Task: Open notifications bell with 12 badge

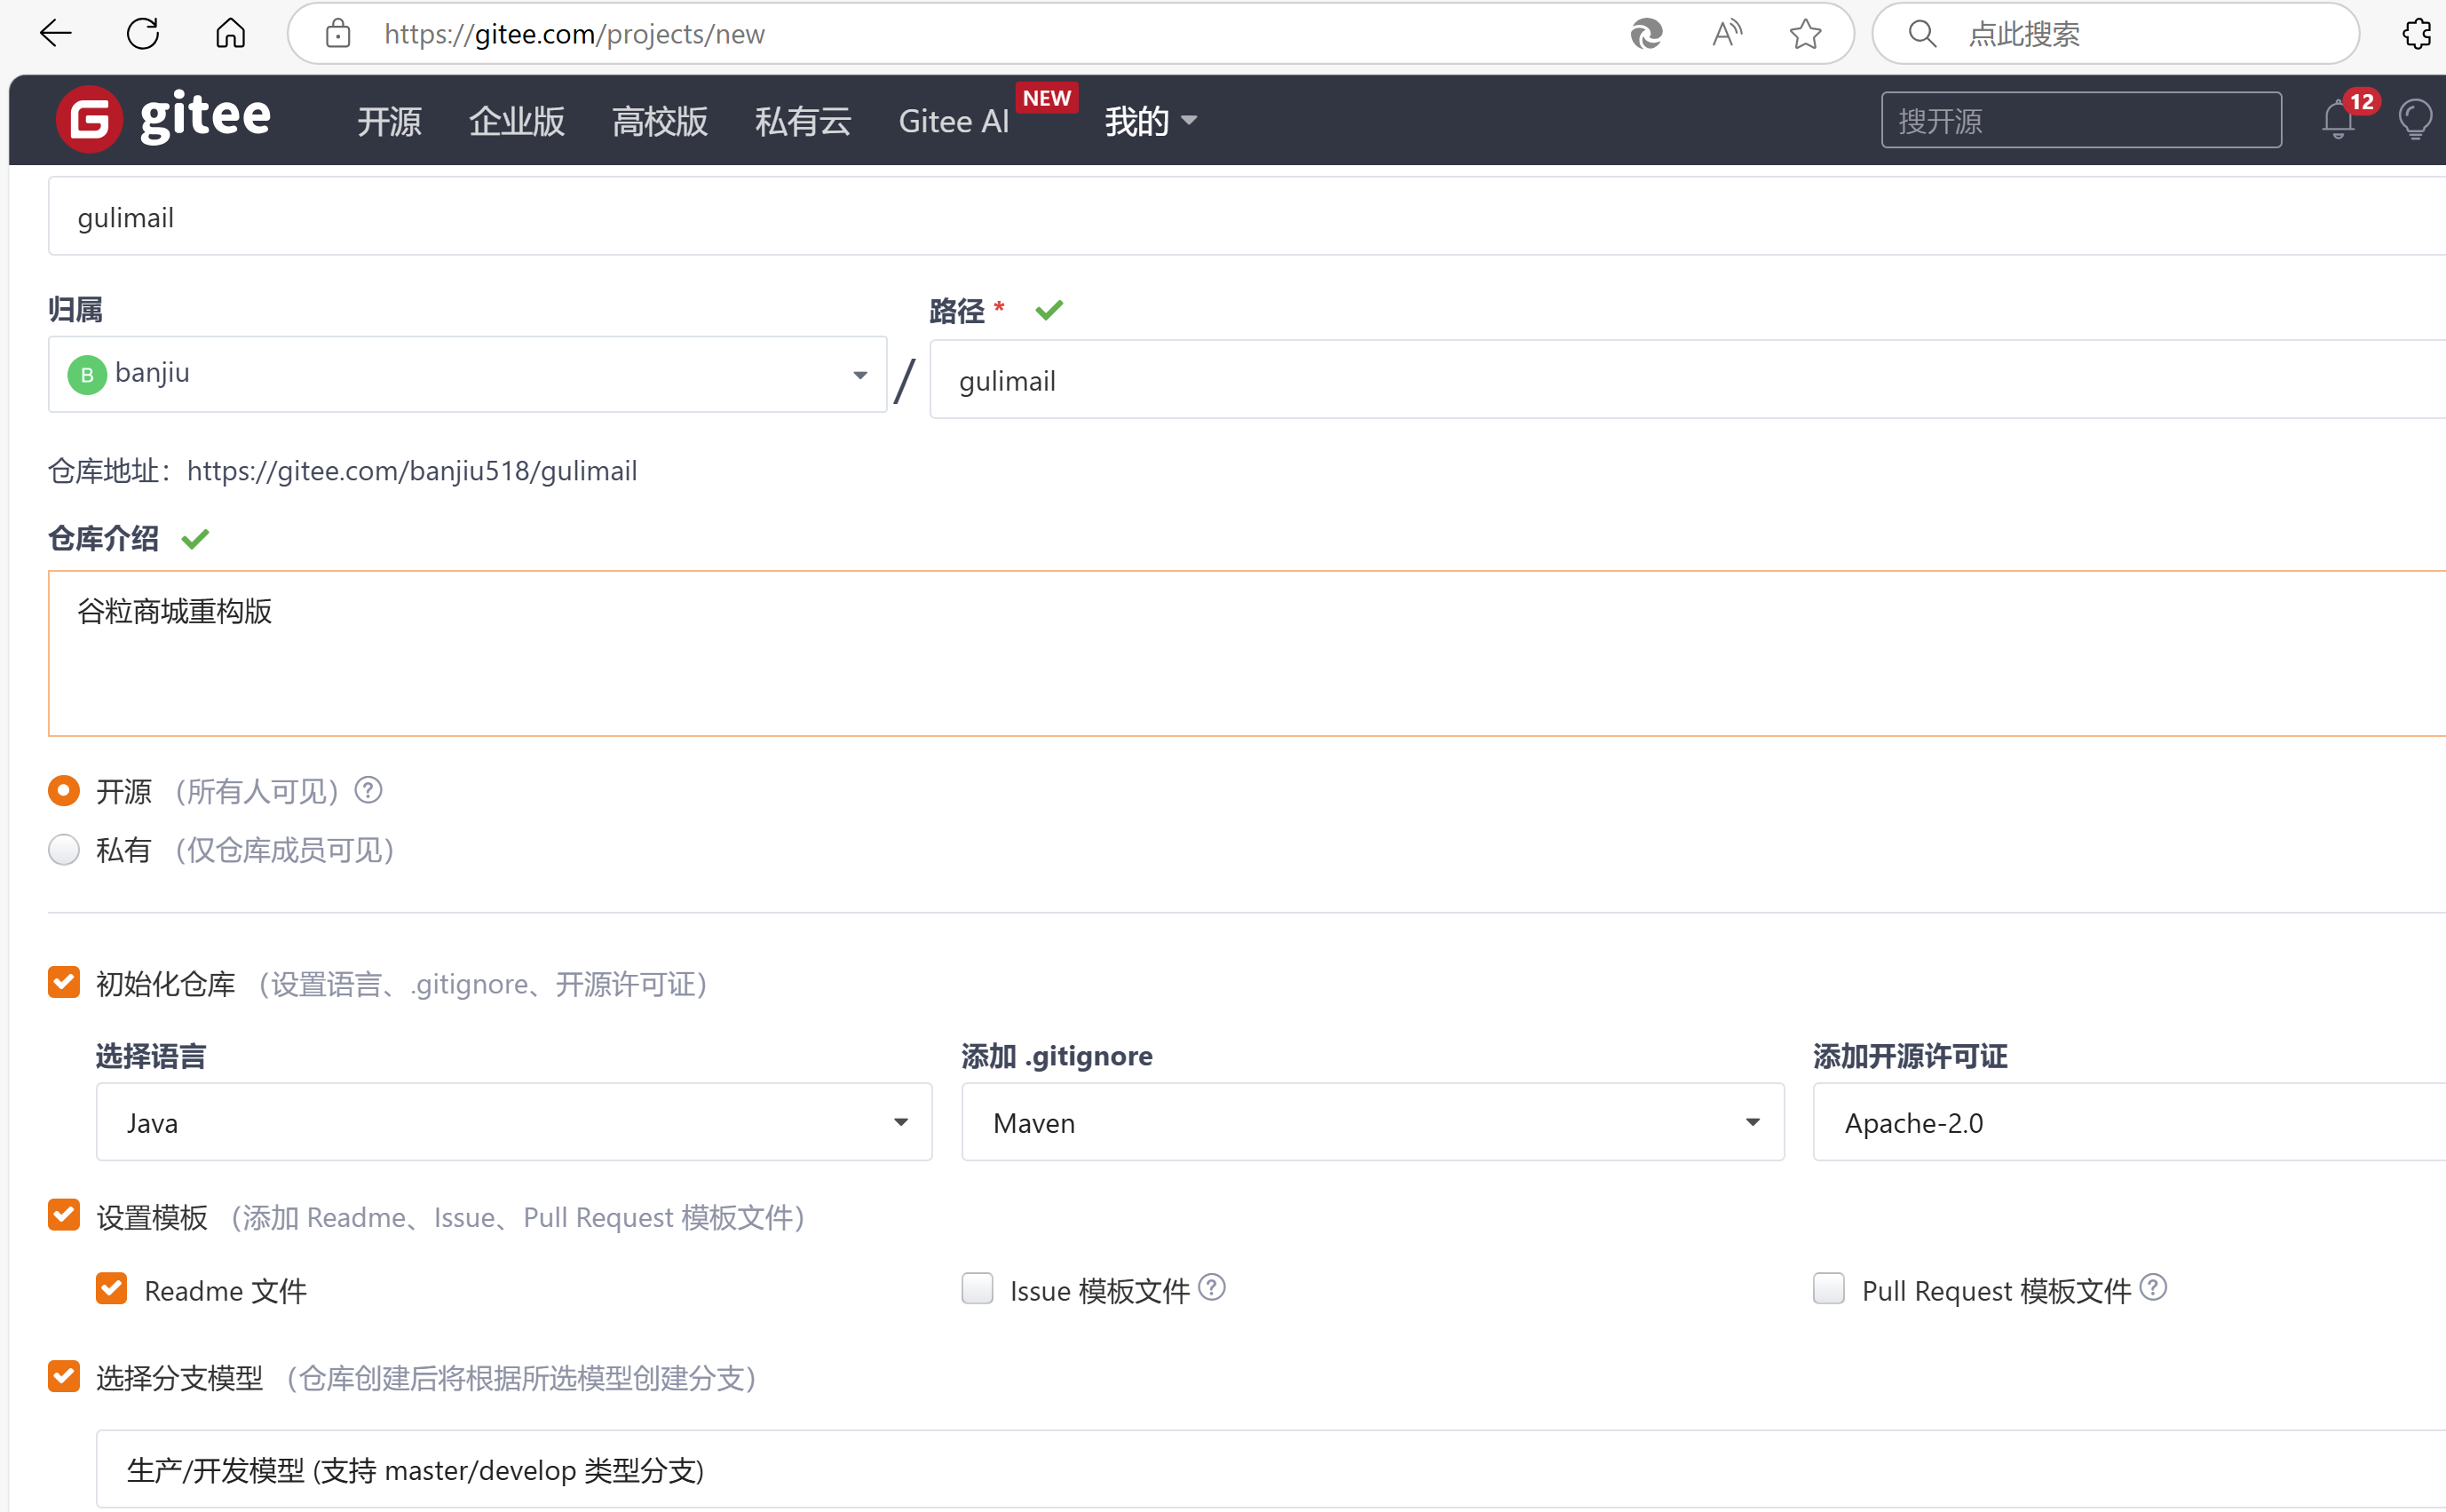Action: 2338,120
